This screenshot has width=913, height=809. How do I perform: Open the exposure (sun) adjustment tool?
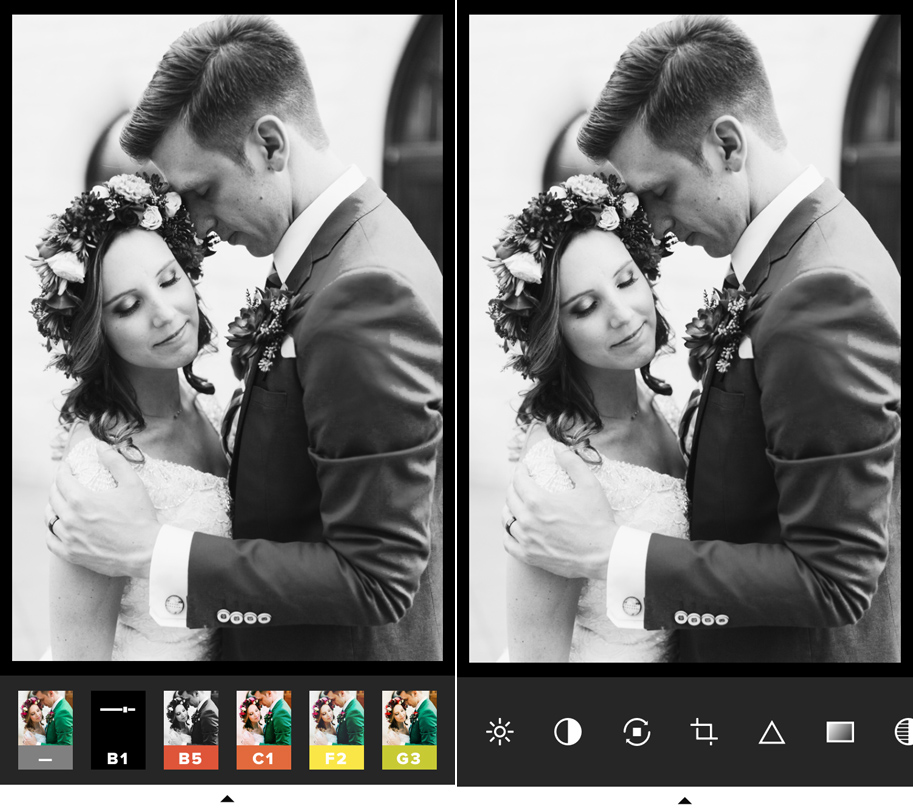pyautogui.click(x=499, y=733)
